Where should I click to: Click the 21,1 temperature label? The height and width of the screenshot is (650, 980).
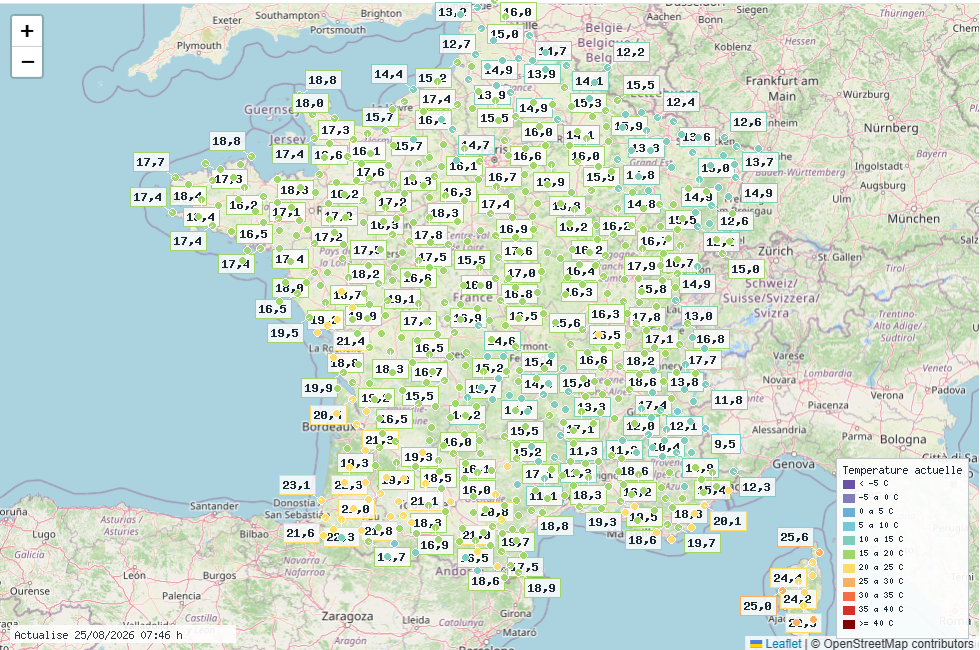pos(424,501)
